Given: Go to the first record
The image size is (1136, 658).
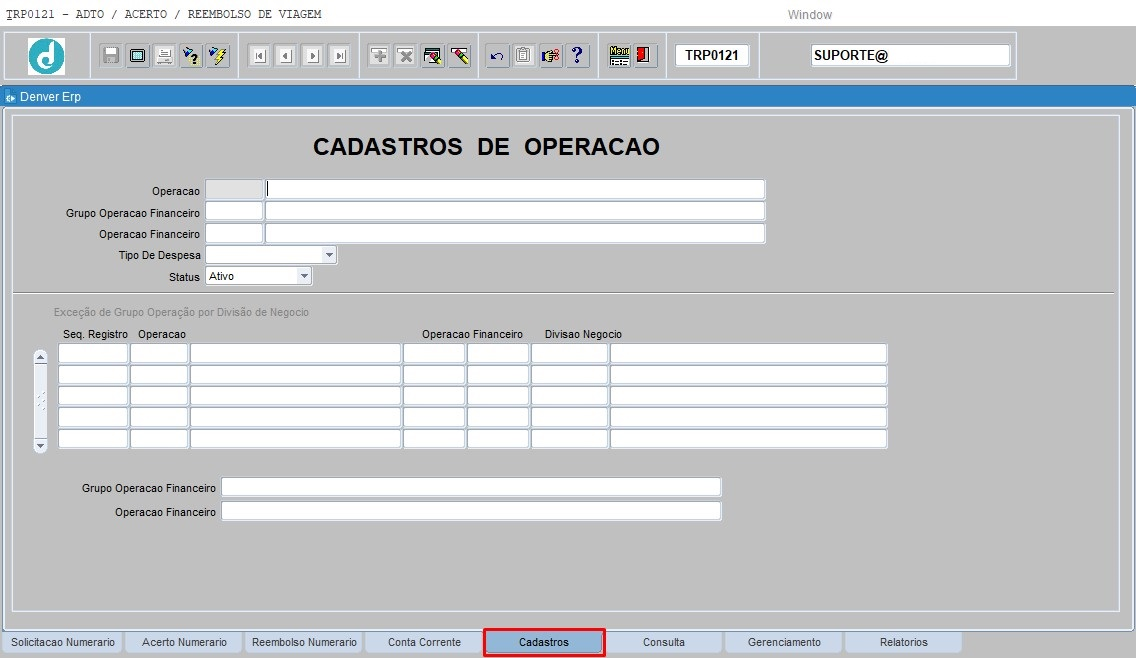Looking at the screenshot, I should (259, 56).
